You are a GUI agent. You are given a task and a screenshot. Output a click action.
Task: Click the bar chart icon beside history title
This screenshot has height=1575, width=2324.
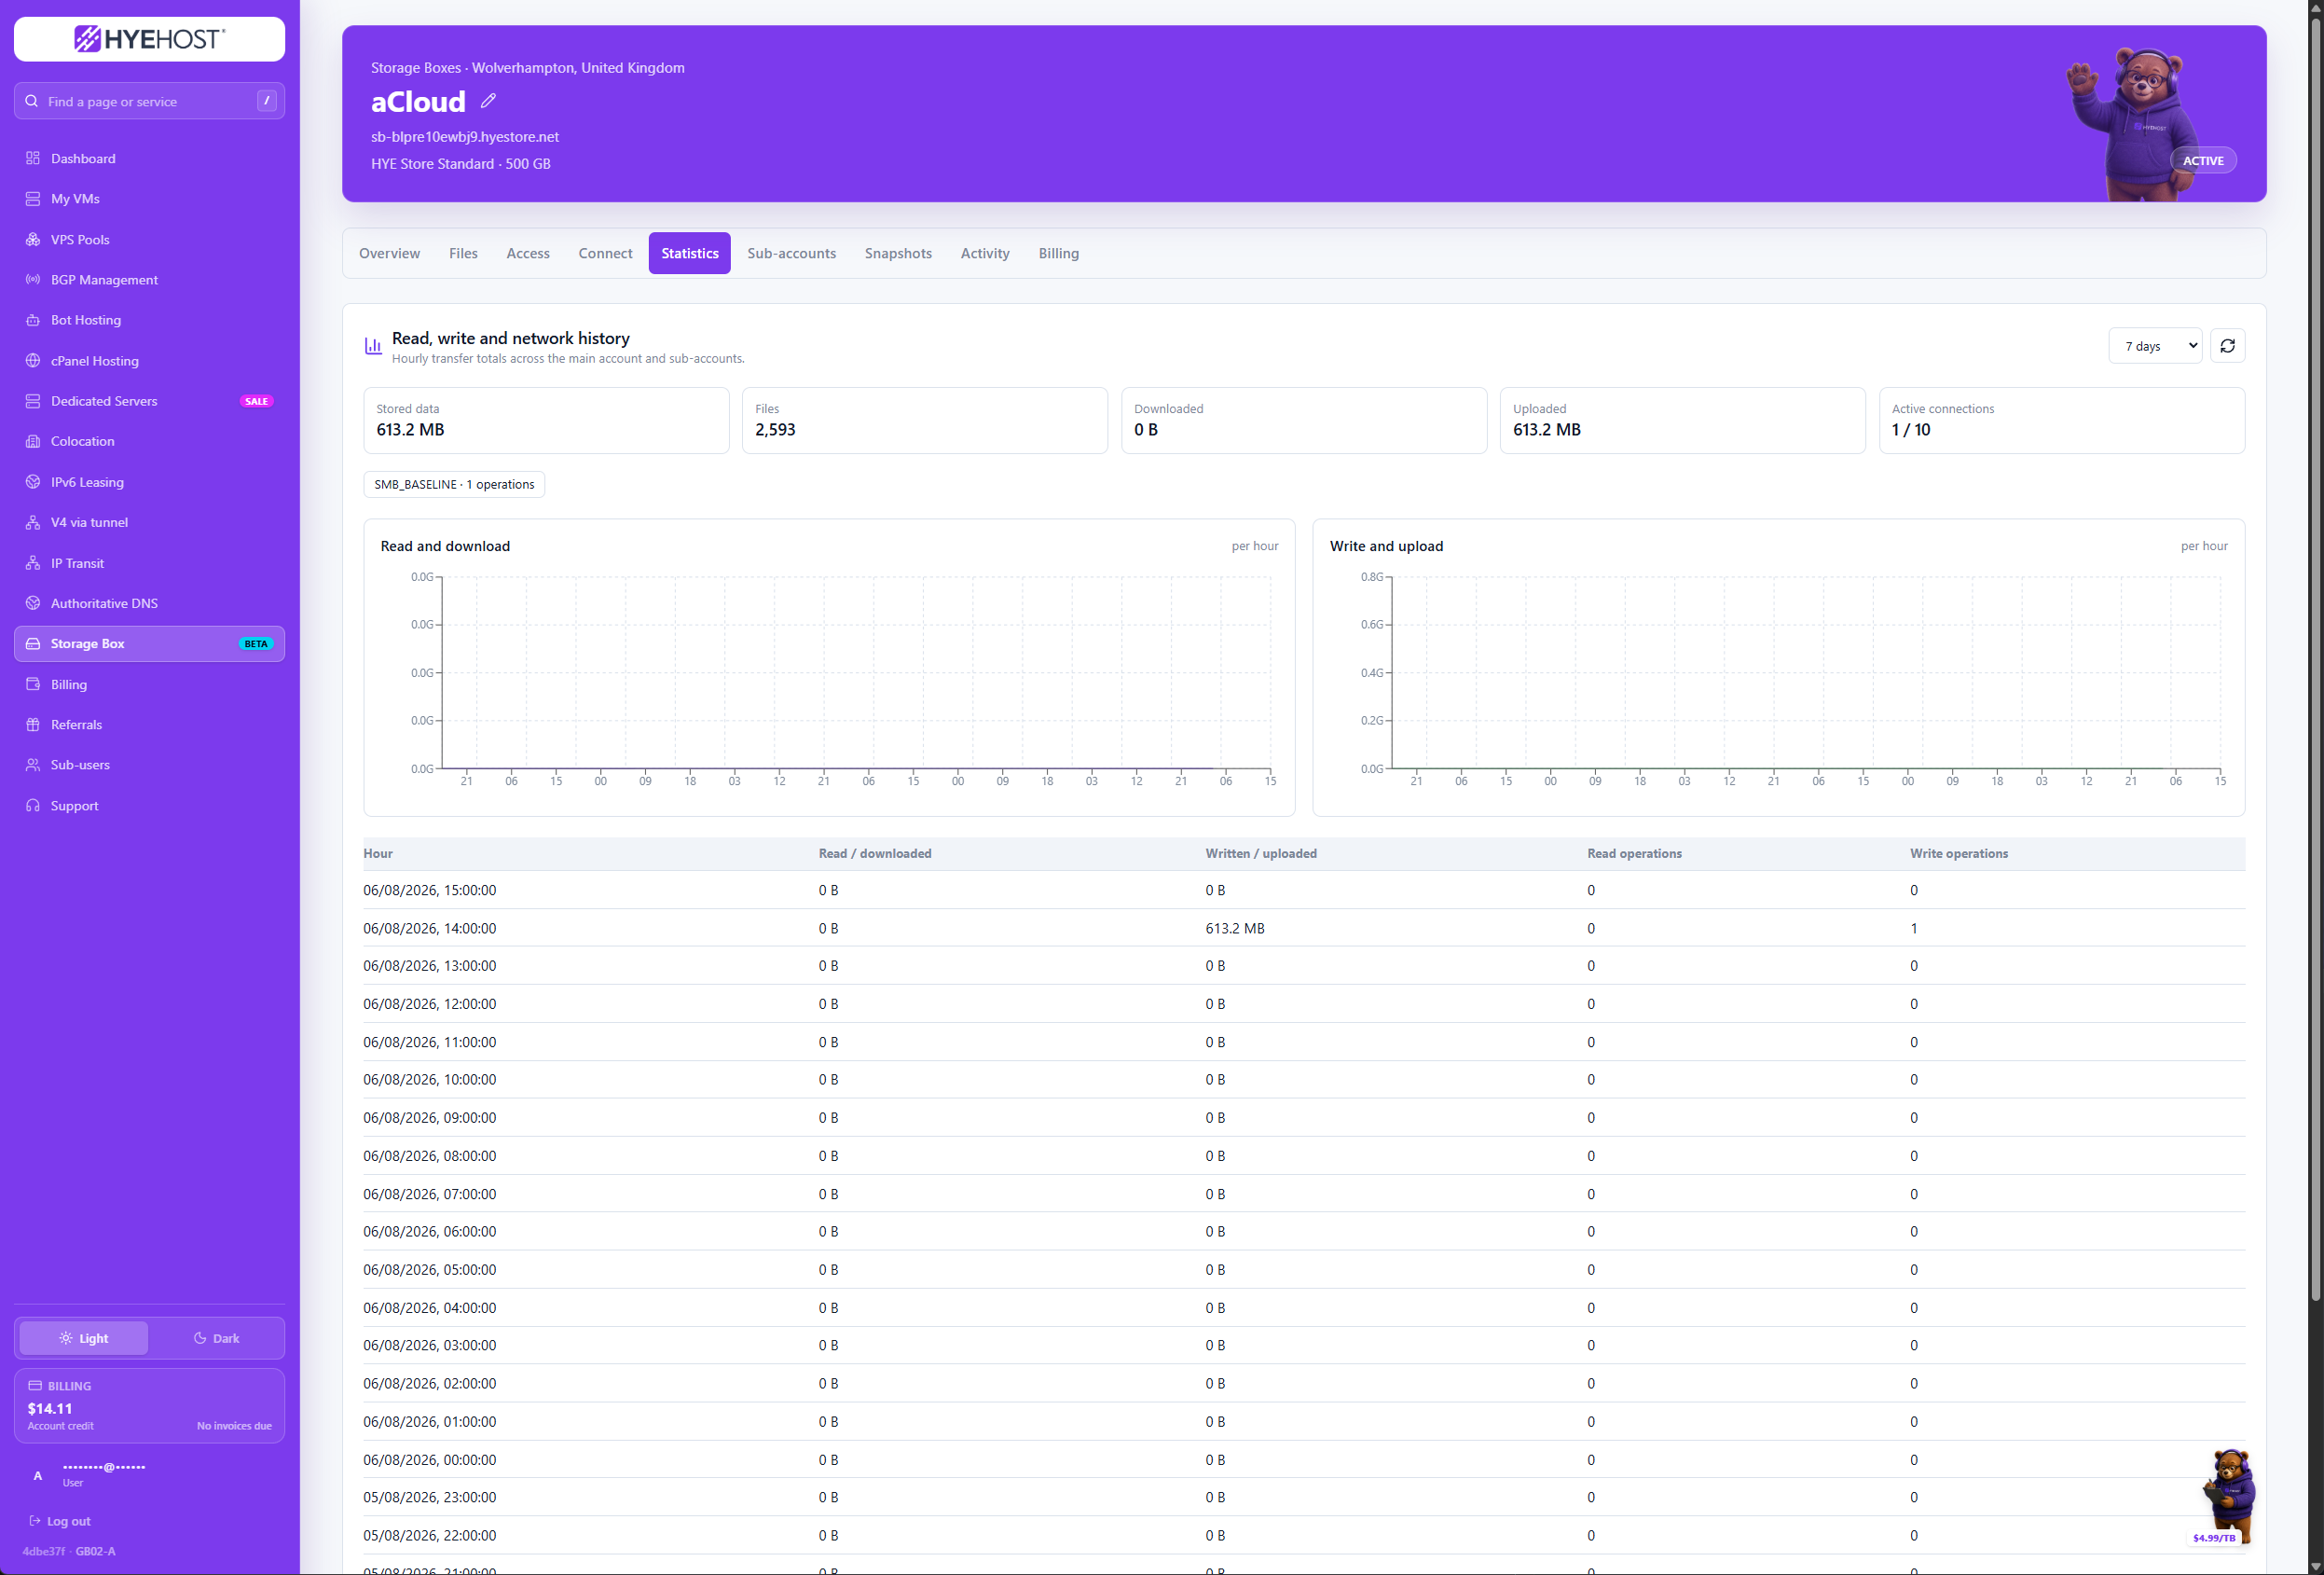pyautogui.click(x=373, y=346)
